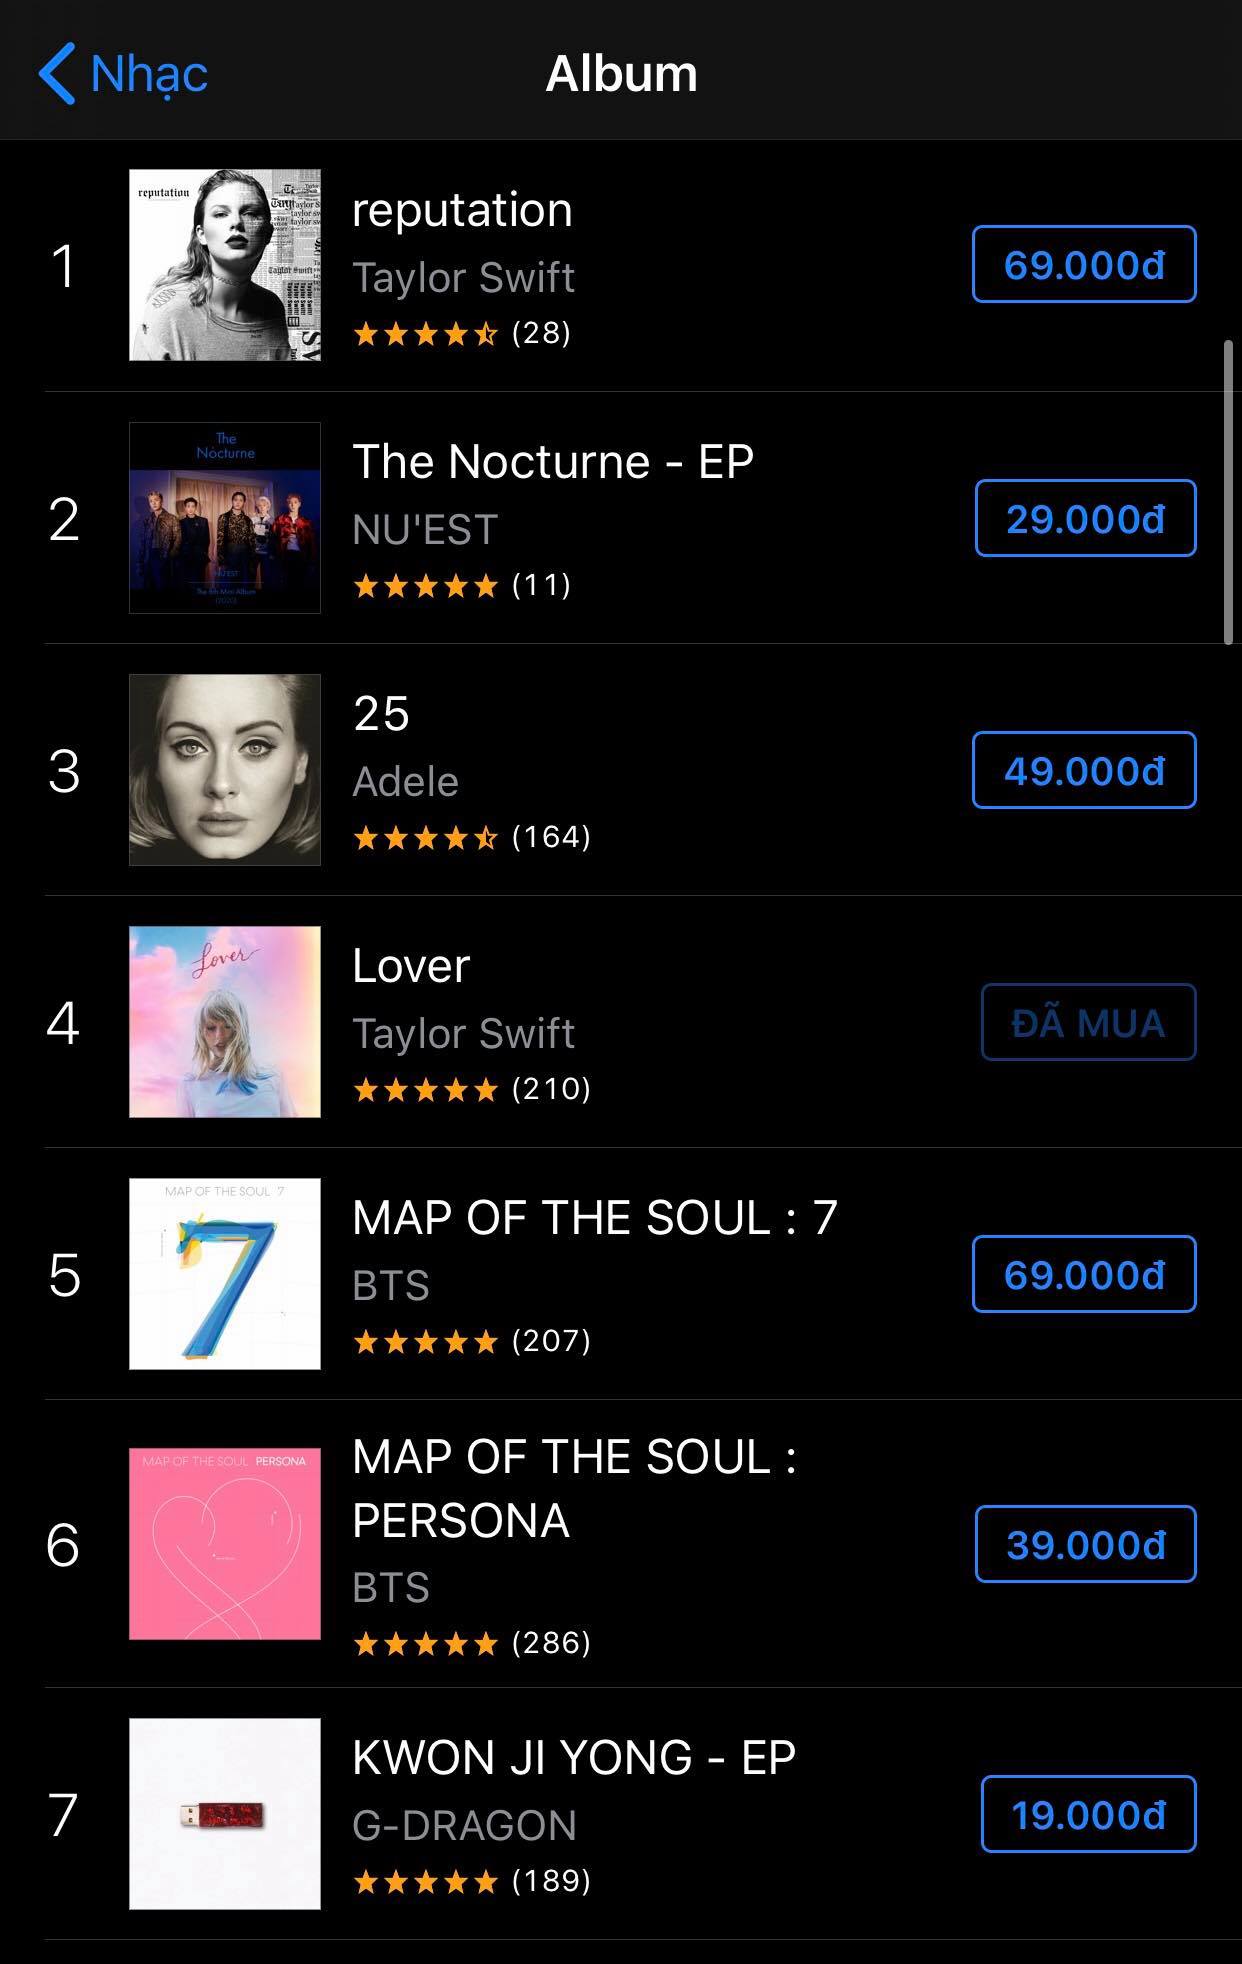
Task: Tap KWON JI YONG USB cover art
Action: point(225,1813)
